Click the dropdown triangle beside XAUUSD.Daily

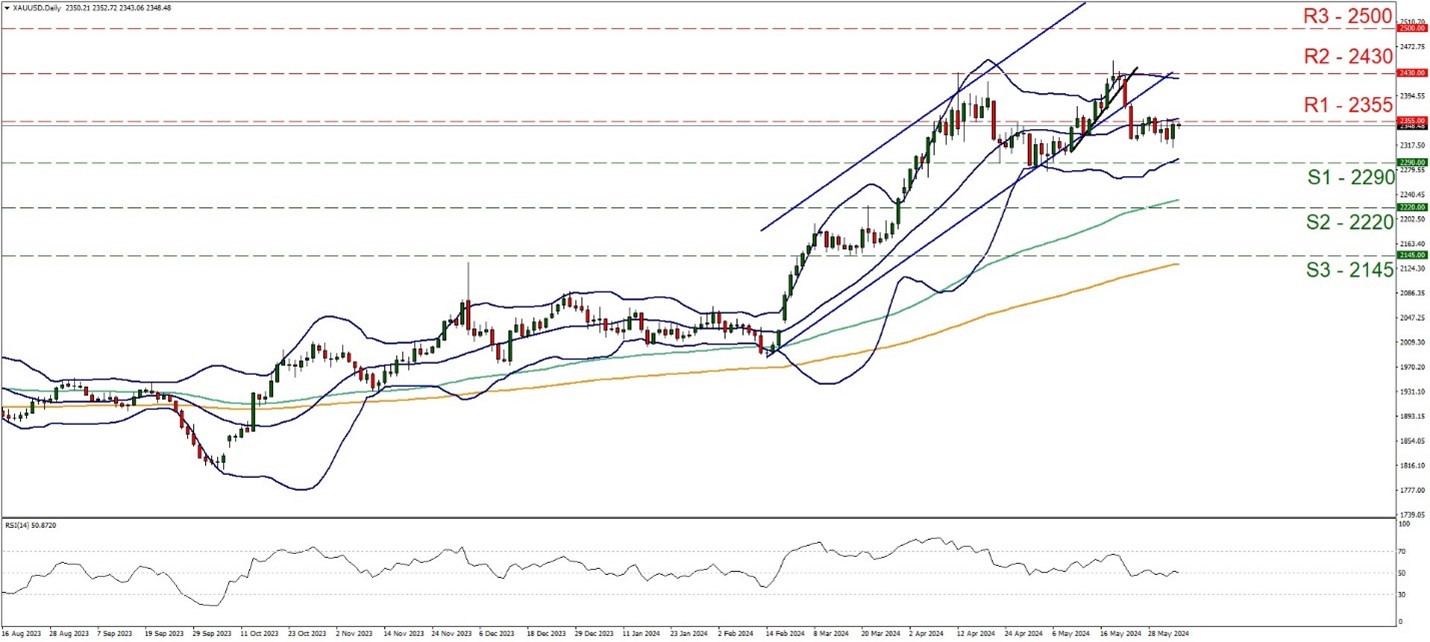point(5,8)
